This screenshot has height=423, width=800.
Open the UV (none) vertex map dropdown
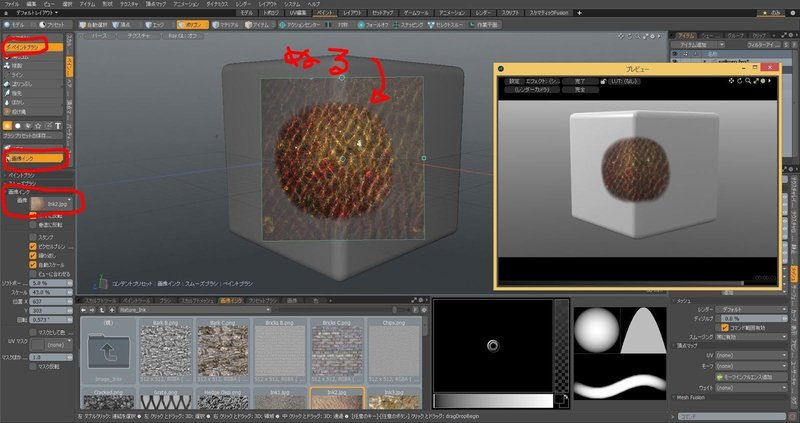coord(751,355)
